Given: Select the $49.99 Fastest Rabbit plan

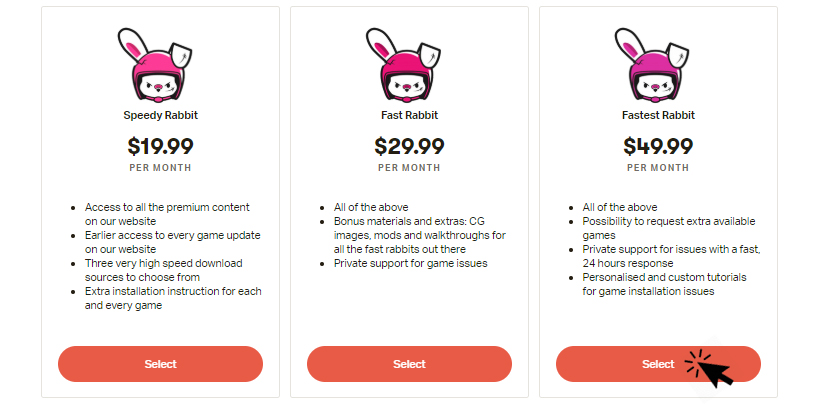Looking at the screenshot, I should click(x=640, y=364).
